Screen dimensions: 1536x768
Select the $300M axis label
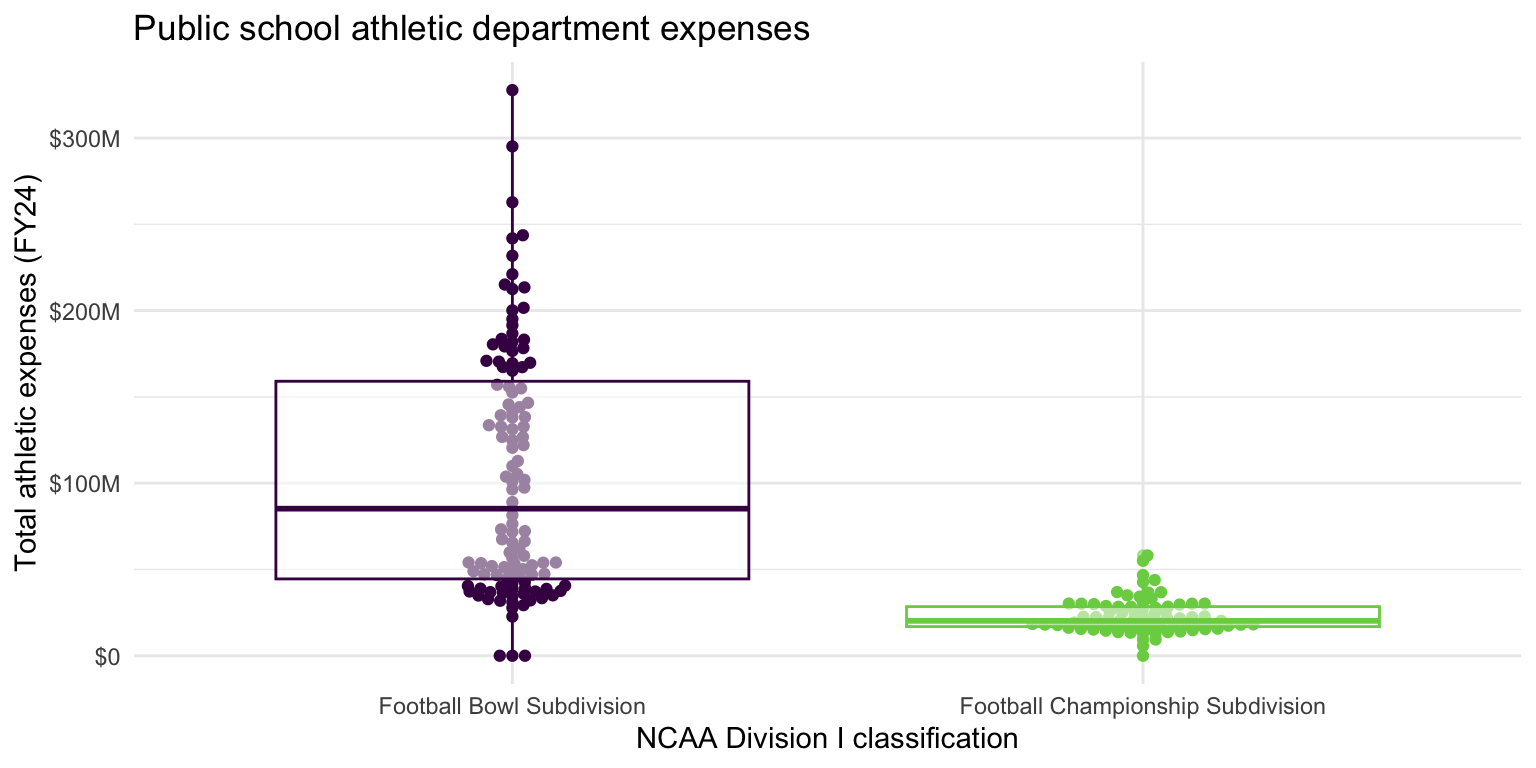(85, 138)
